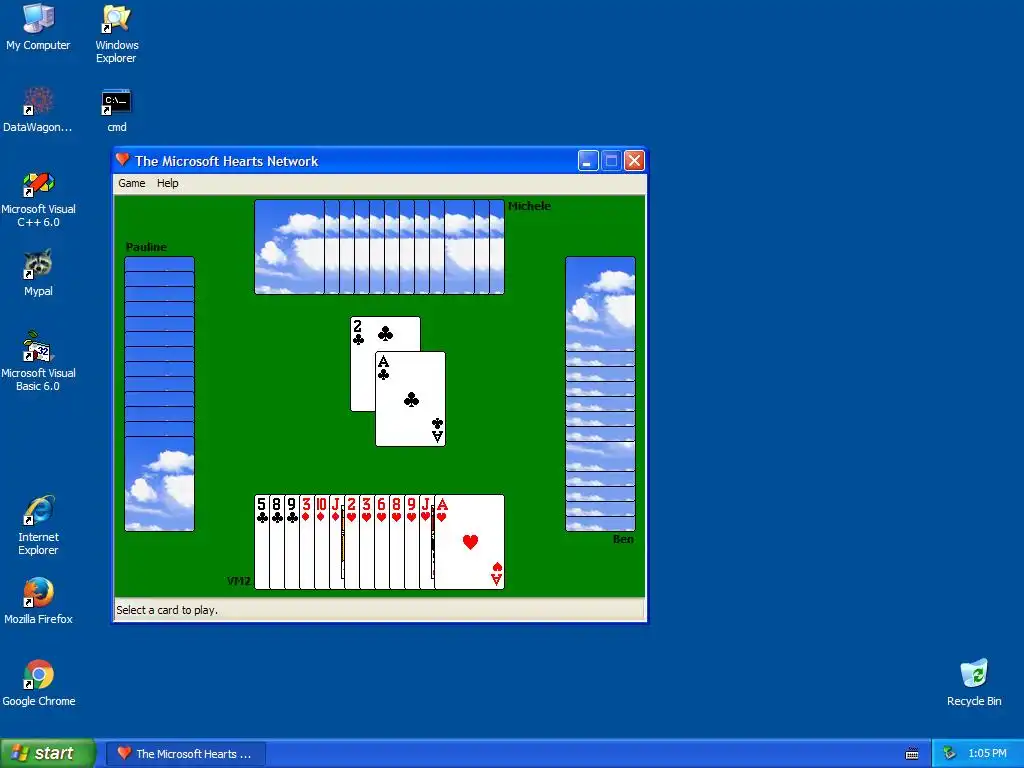Viewport: 1024px width, 768px height.
Task: Select the 3 of diamonds card
Action: tap(307, 542)
